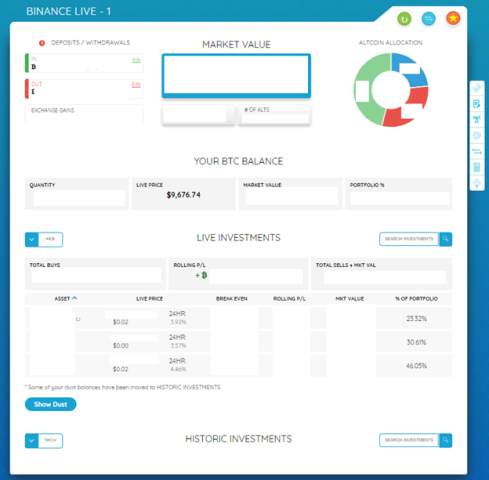Open the transfer arrows sidebar icon

click(477, 151)
